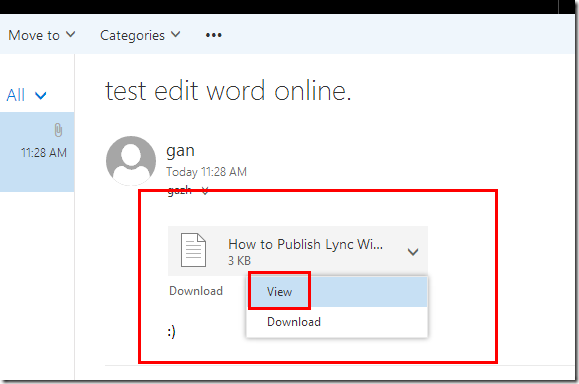The height and width of the screenshot is (384, 579).
Task: Click the paperclip attachment icon in message list
Action: [58, 130]
